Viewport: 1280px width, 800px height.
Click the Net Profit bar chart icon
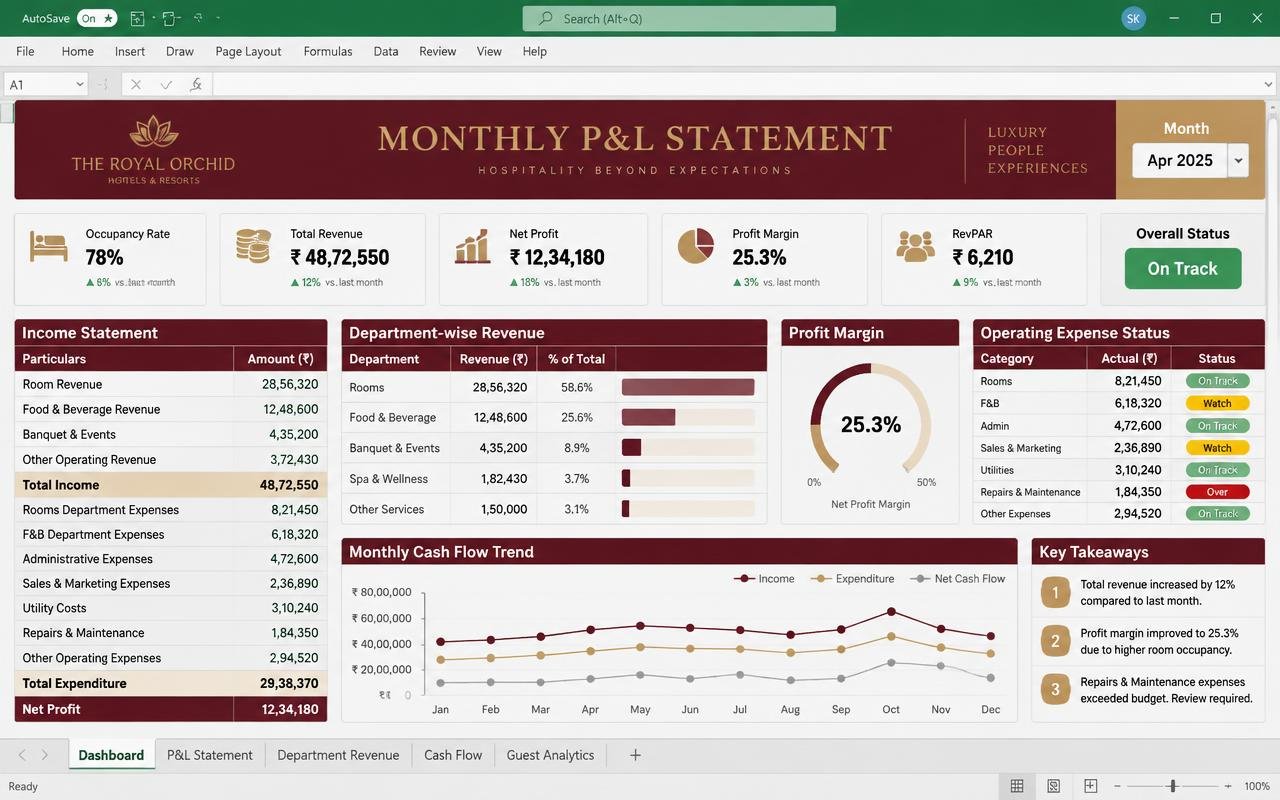[x=472, y=246]
